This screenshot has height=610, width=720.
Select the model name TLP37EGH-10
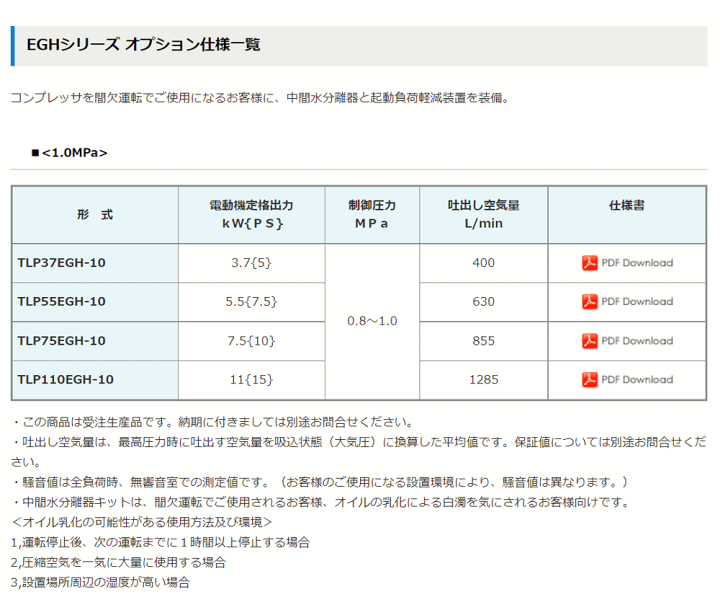pyautogui.click(x=62, y=263)
